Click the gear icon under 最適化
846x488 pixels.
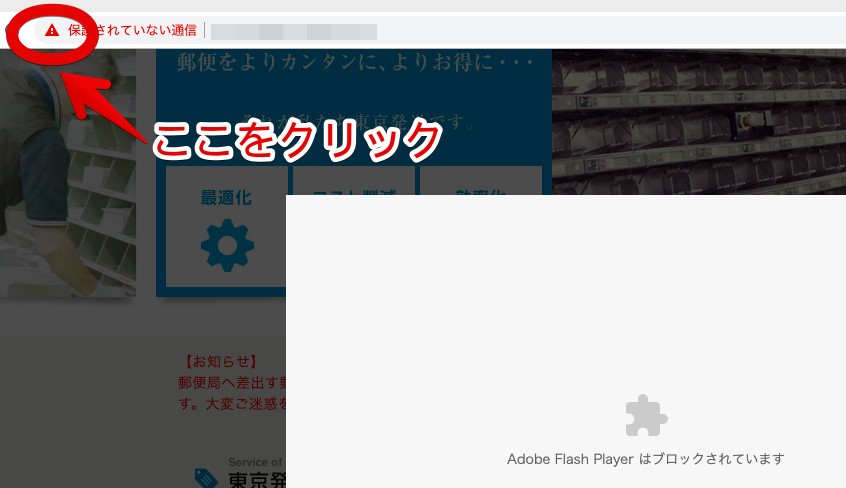click(227, 243)
